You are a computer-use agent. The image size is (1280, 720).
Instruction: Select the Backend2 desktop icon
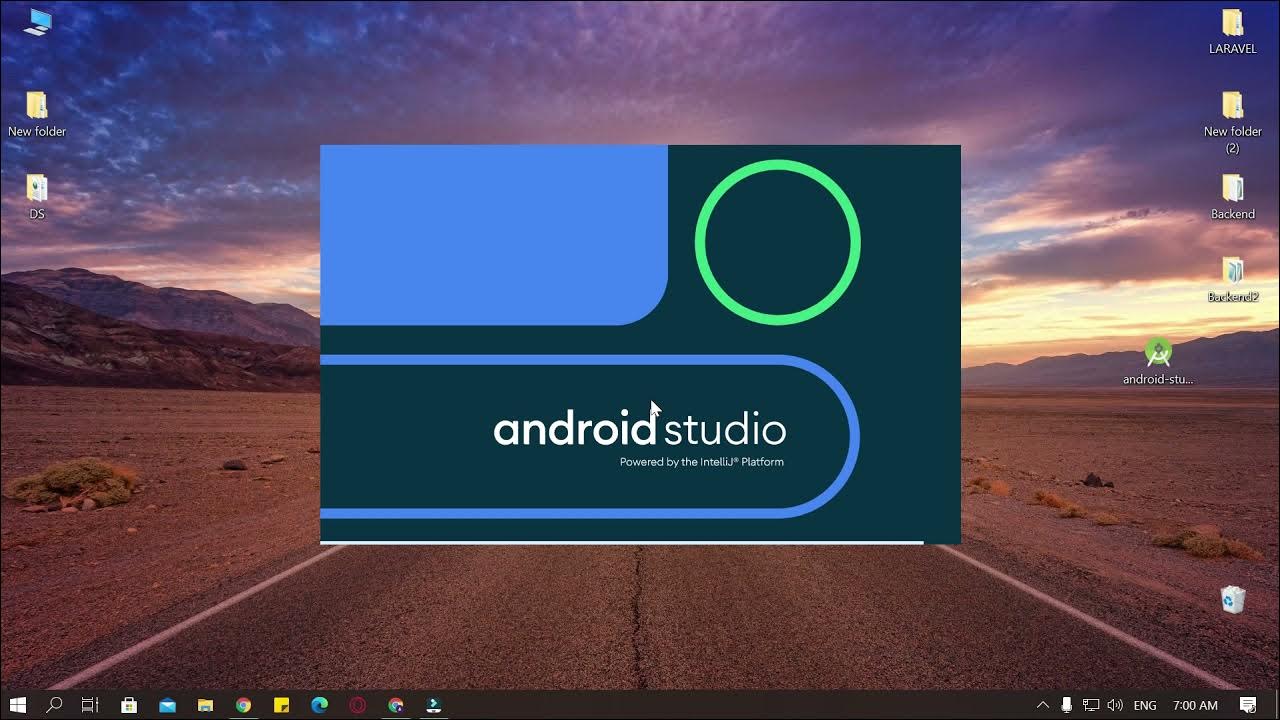1232,279
